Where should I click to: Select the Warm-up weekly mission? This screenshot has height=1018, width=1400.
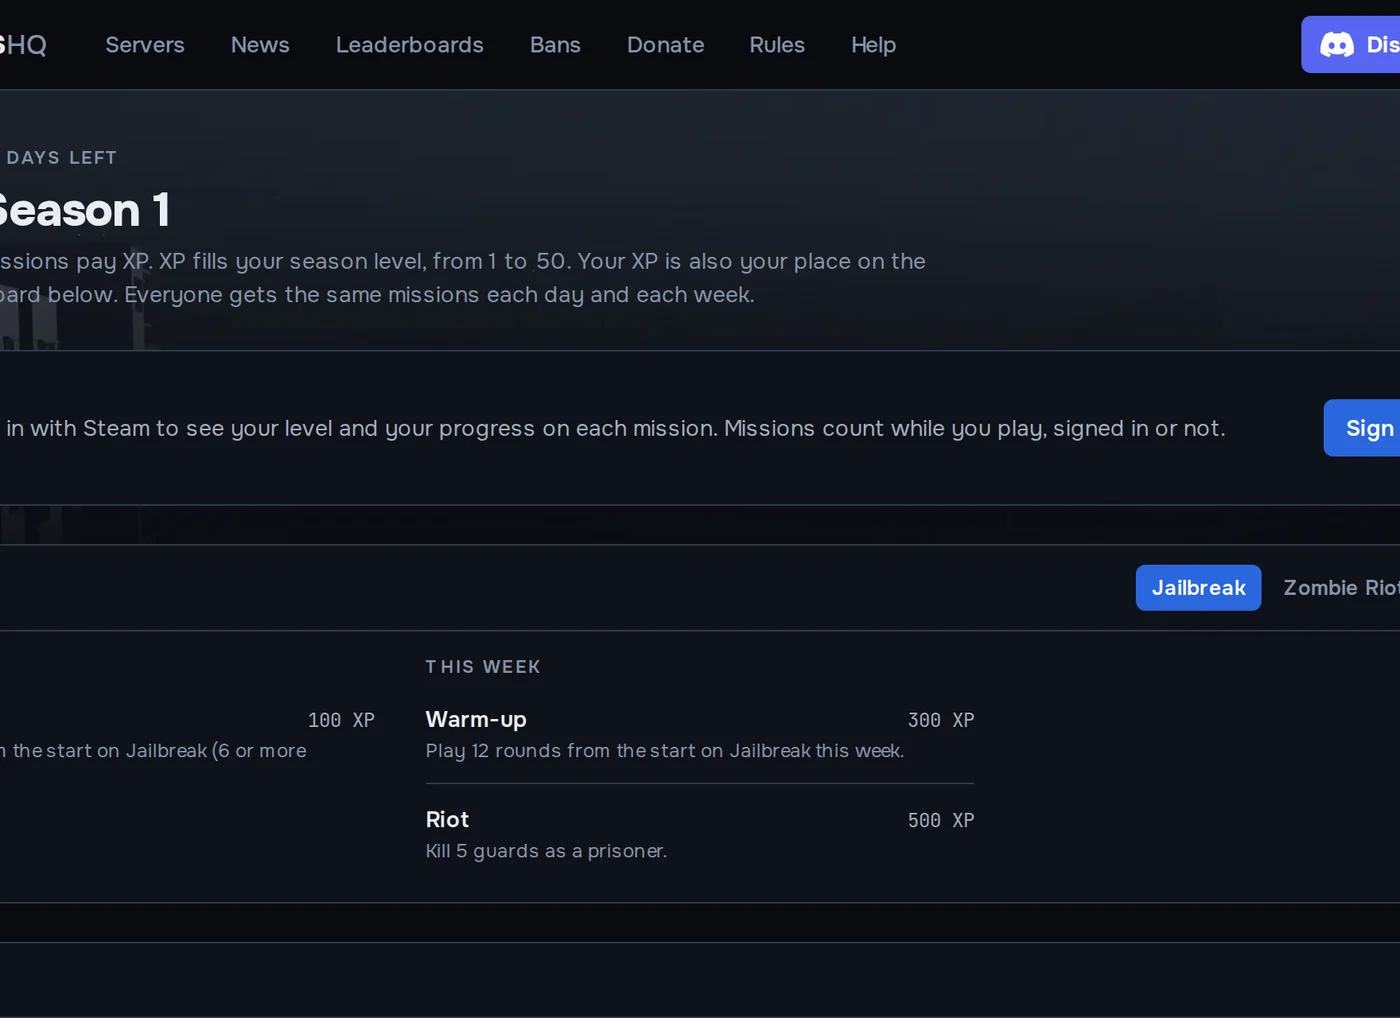pyautogui.click(x=700, y=734)
